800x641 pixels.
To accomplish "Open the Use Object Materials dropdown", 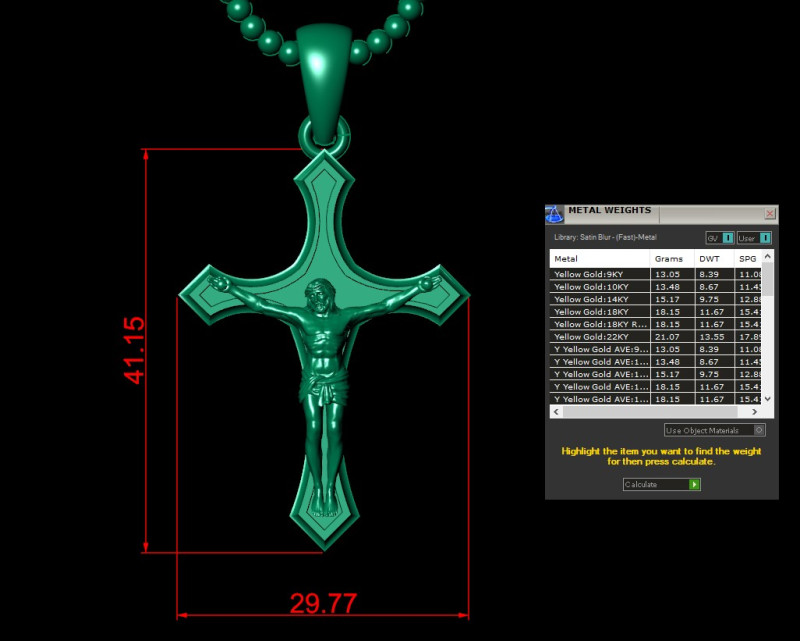I will [705, 430].
